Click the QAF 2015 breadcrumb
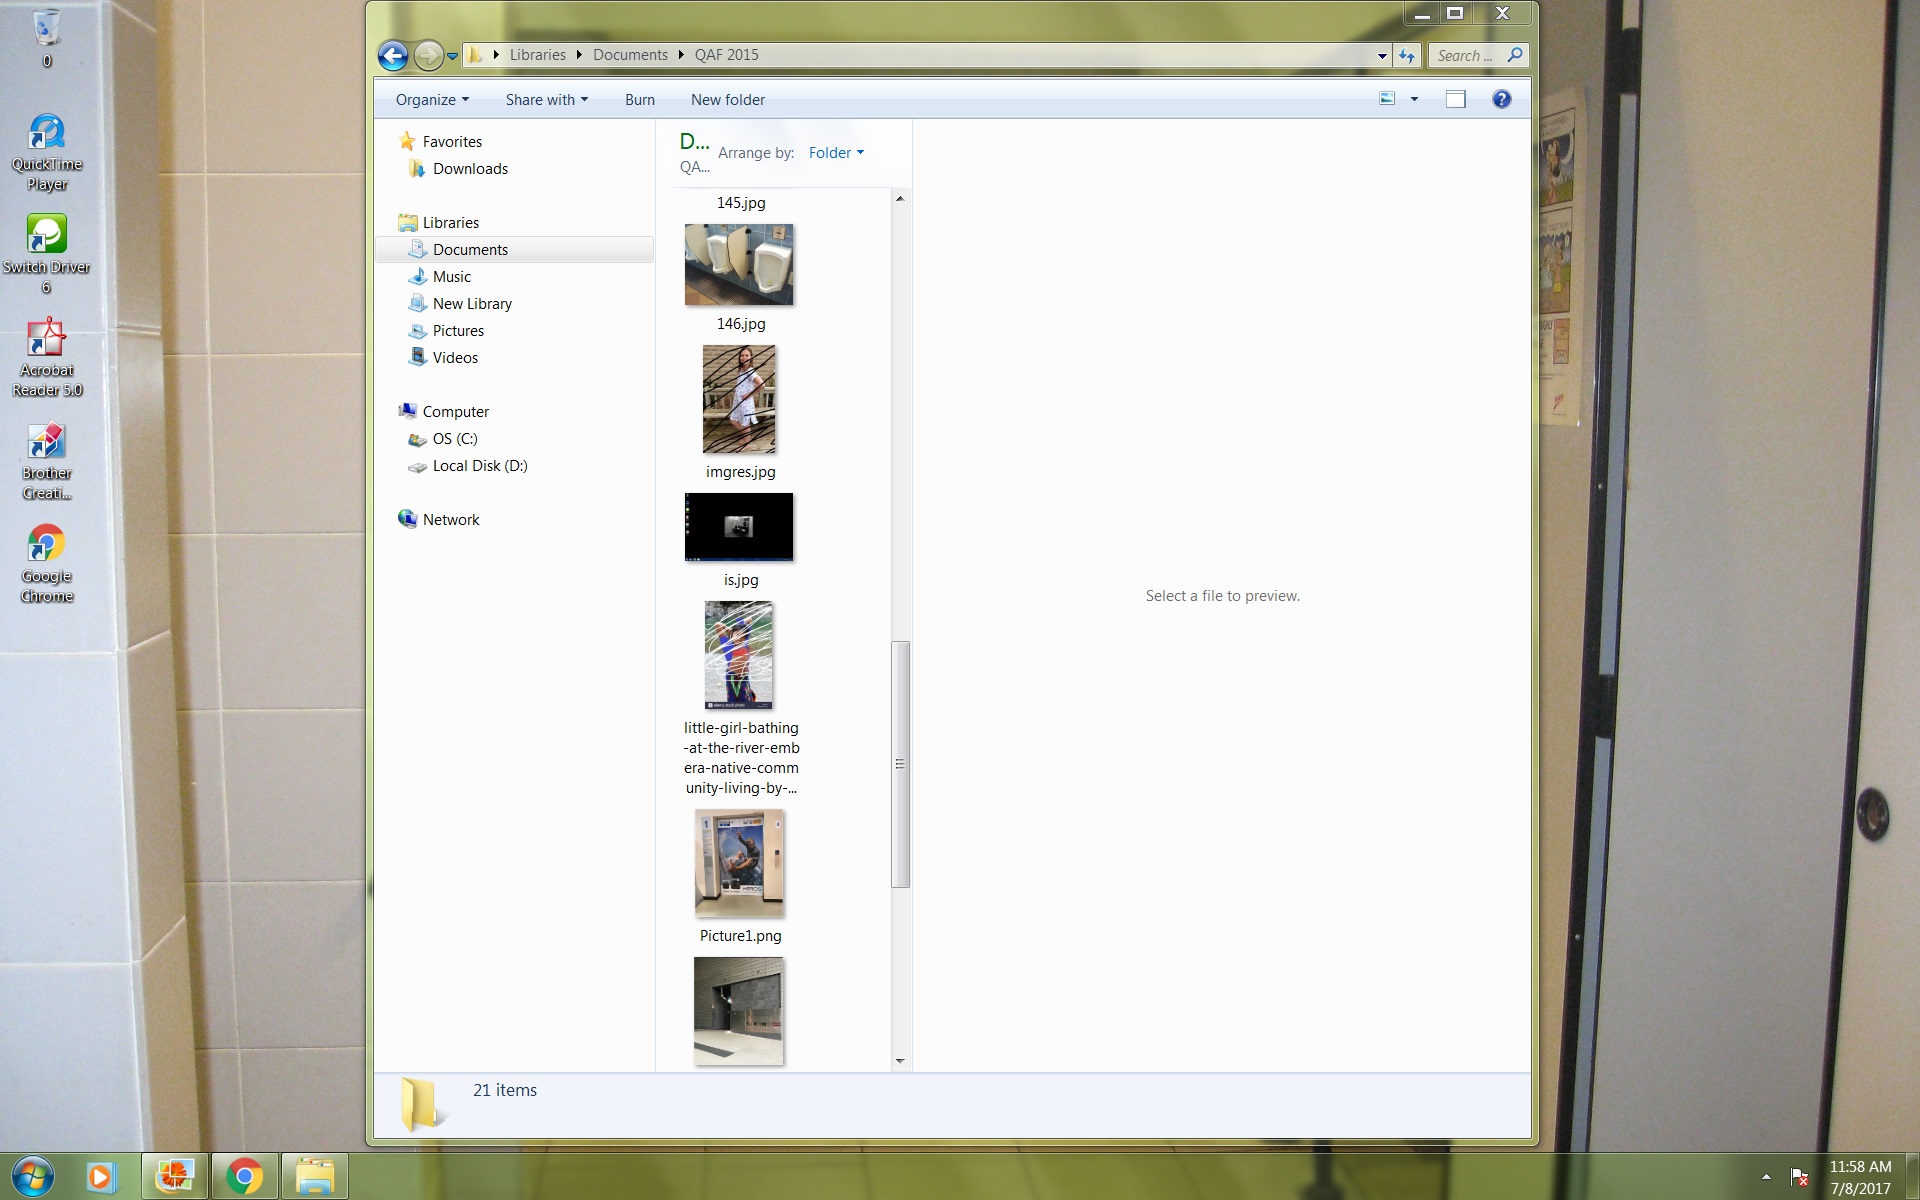This screenshot has height=1200, width=1920. 727,55
